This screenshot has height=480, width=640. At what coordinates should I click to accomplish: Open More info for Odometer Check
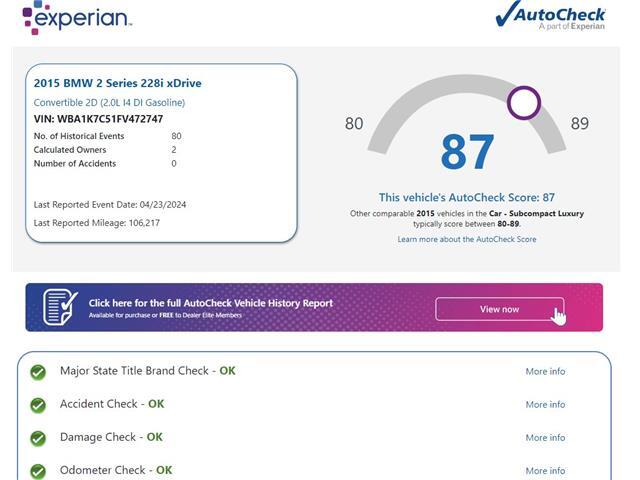point(545,471)
